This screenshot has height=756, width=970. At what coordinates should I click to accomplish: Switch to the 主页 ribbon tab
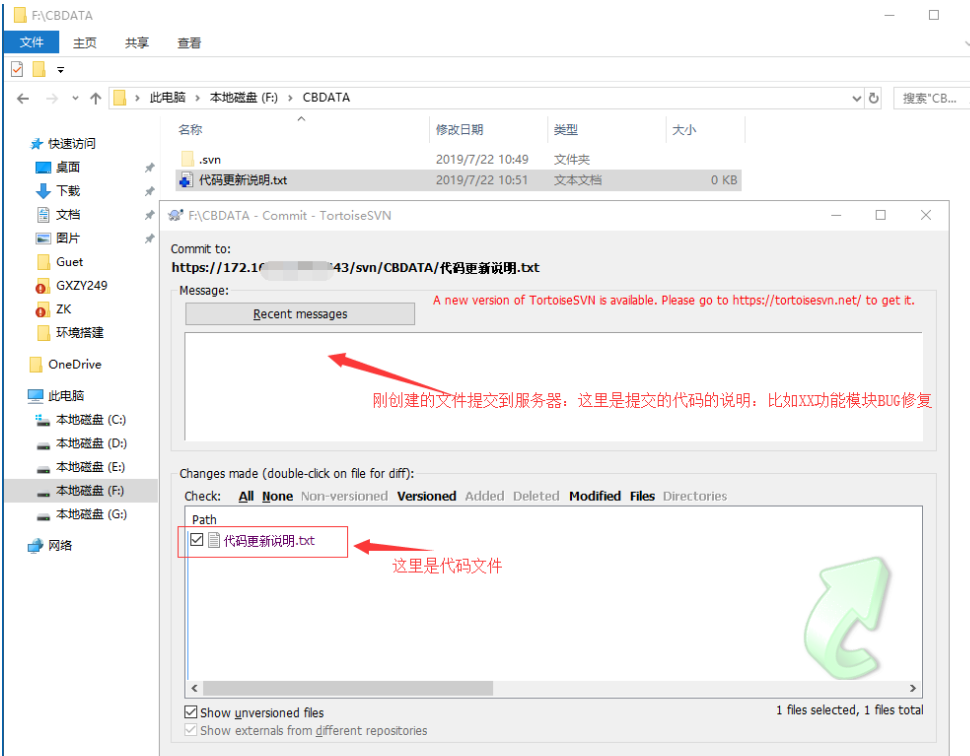pyautogui.click(x=85, y=43)
